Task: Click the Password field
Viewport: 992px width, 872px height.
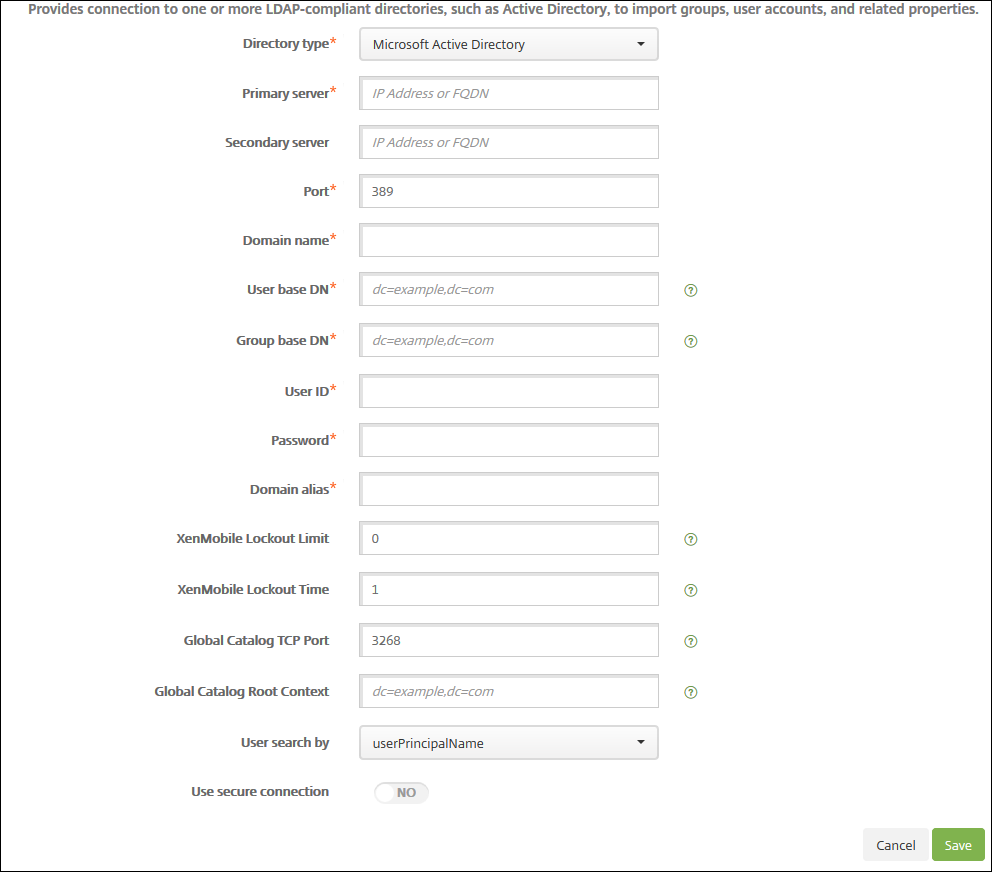Action: pyautogui.click(x=508, y=441)
